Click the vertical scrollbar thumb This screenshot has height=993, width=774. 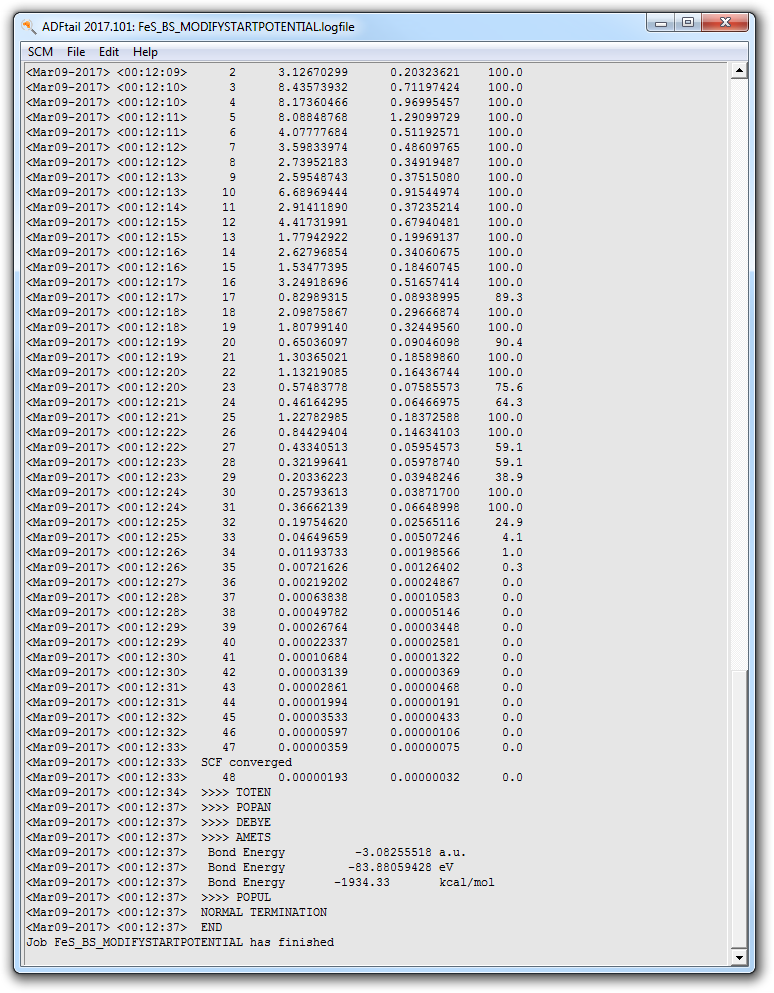739,807
